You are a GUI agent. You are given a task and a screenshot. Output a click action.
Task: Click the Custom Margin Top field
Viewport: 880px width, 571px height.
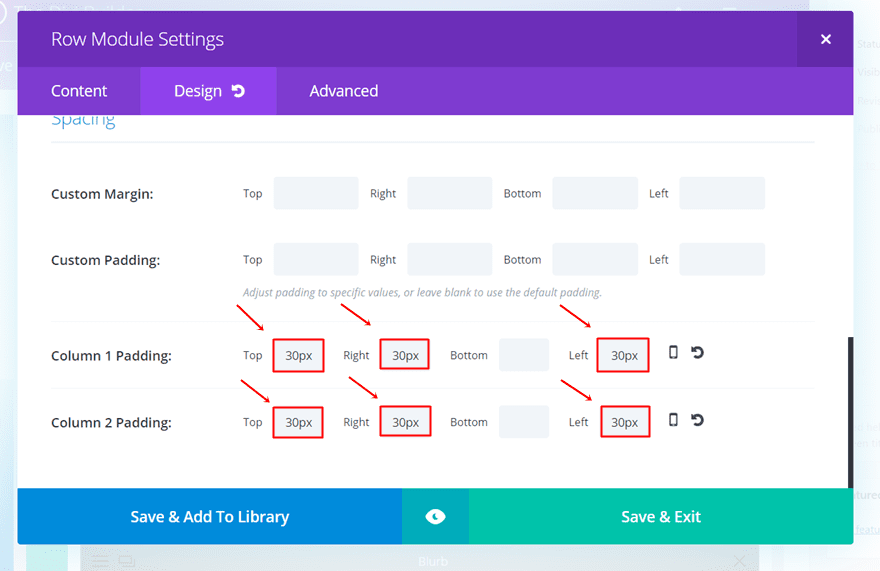316,193
